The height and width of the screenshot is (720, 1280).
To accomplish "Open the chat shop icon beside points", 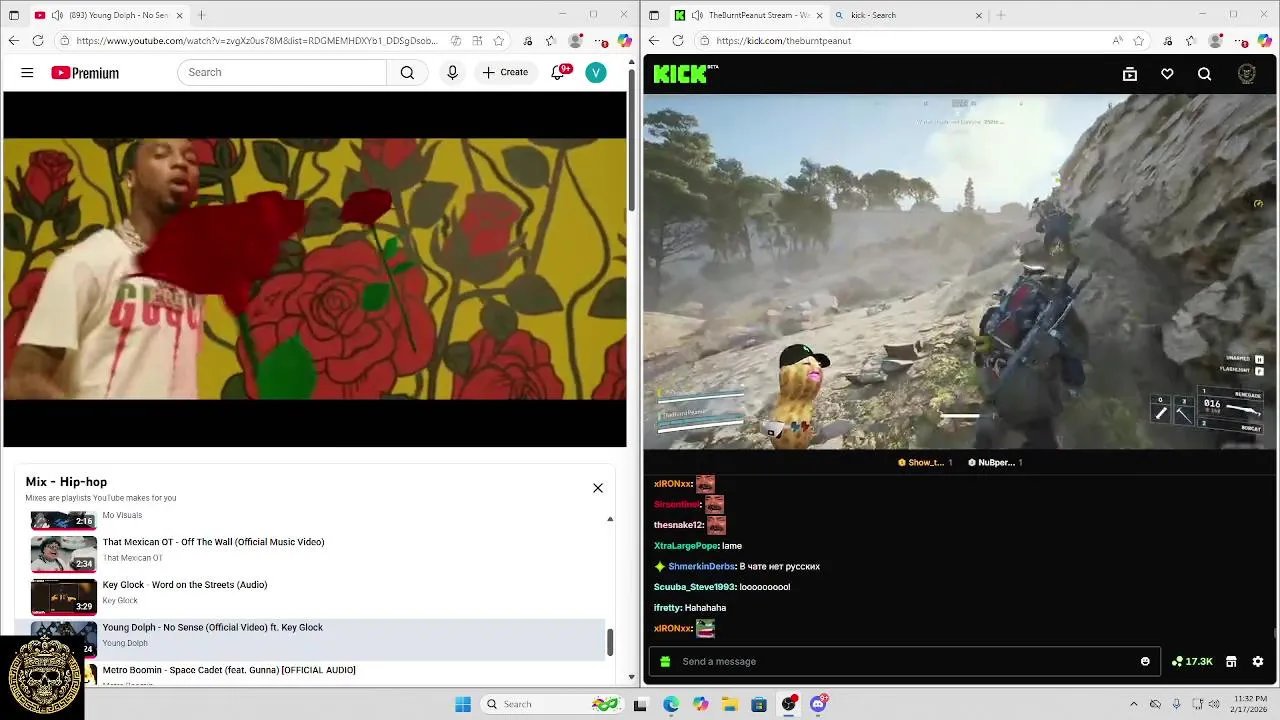I will [1231, 661].
